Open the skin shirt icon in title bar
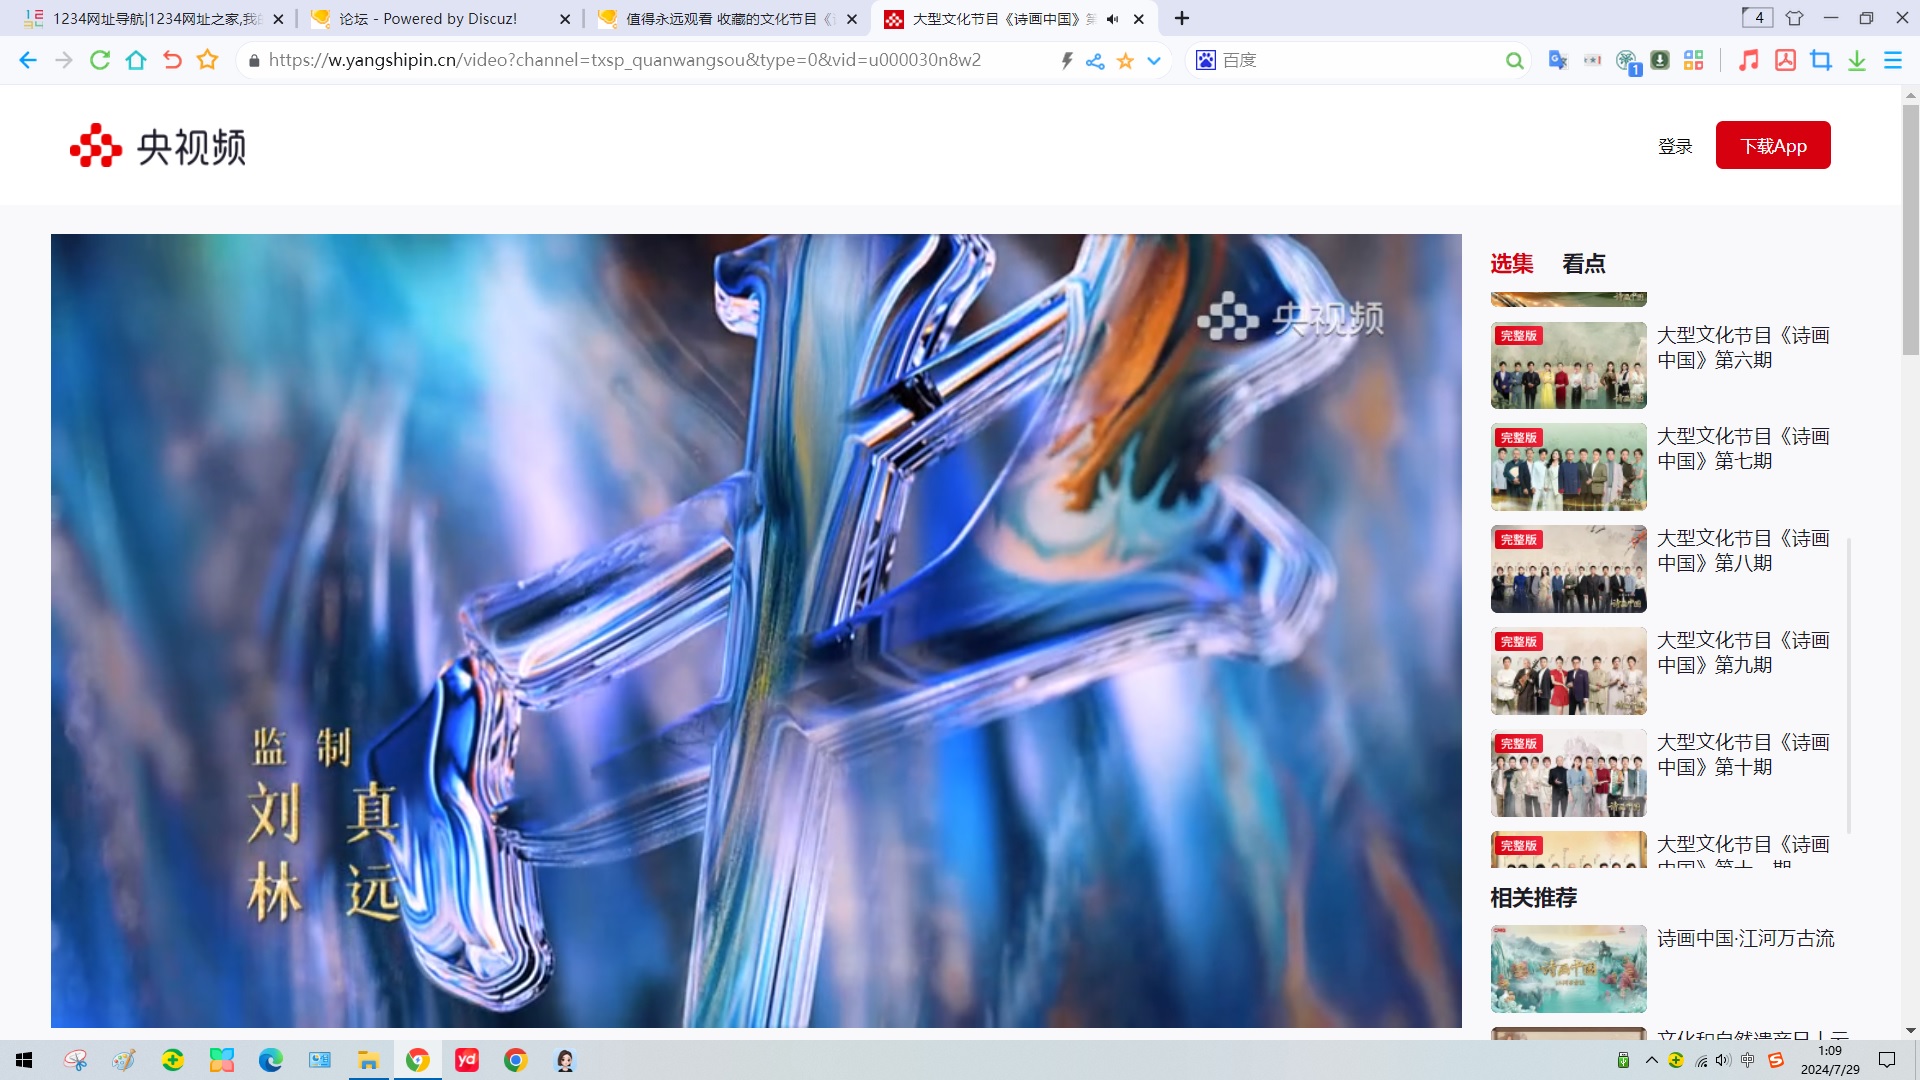 (x=1794, y=18)
